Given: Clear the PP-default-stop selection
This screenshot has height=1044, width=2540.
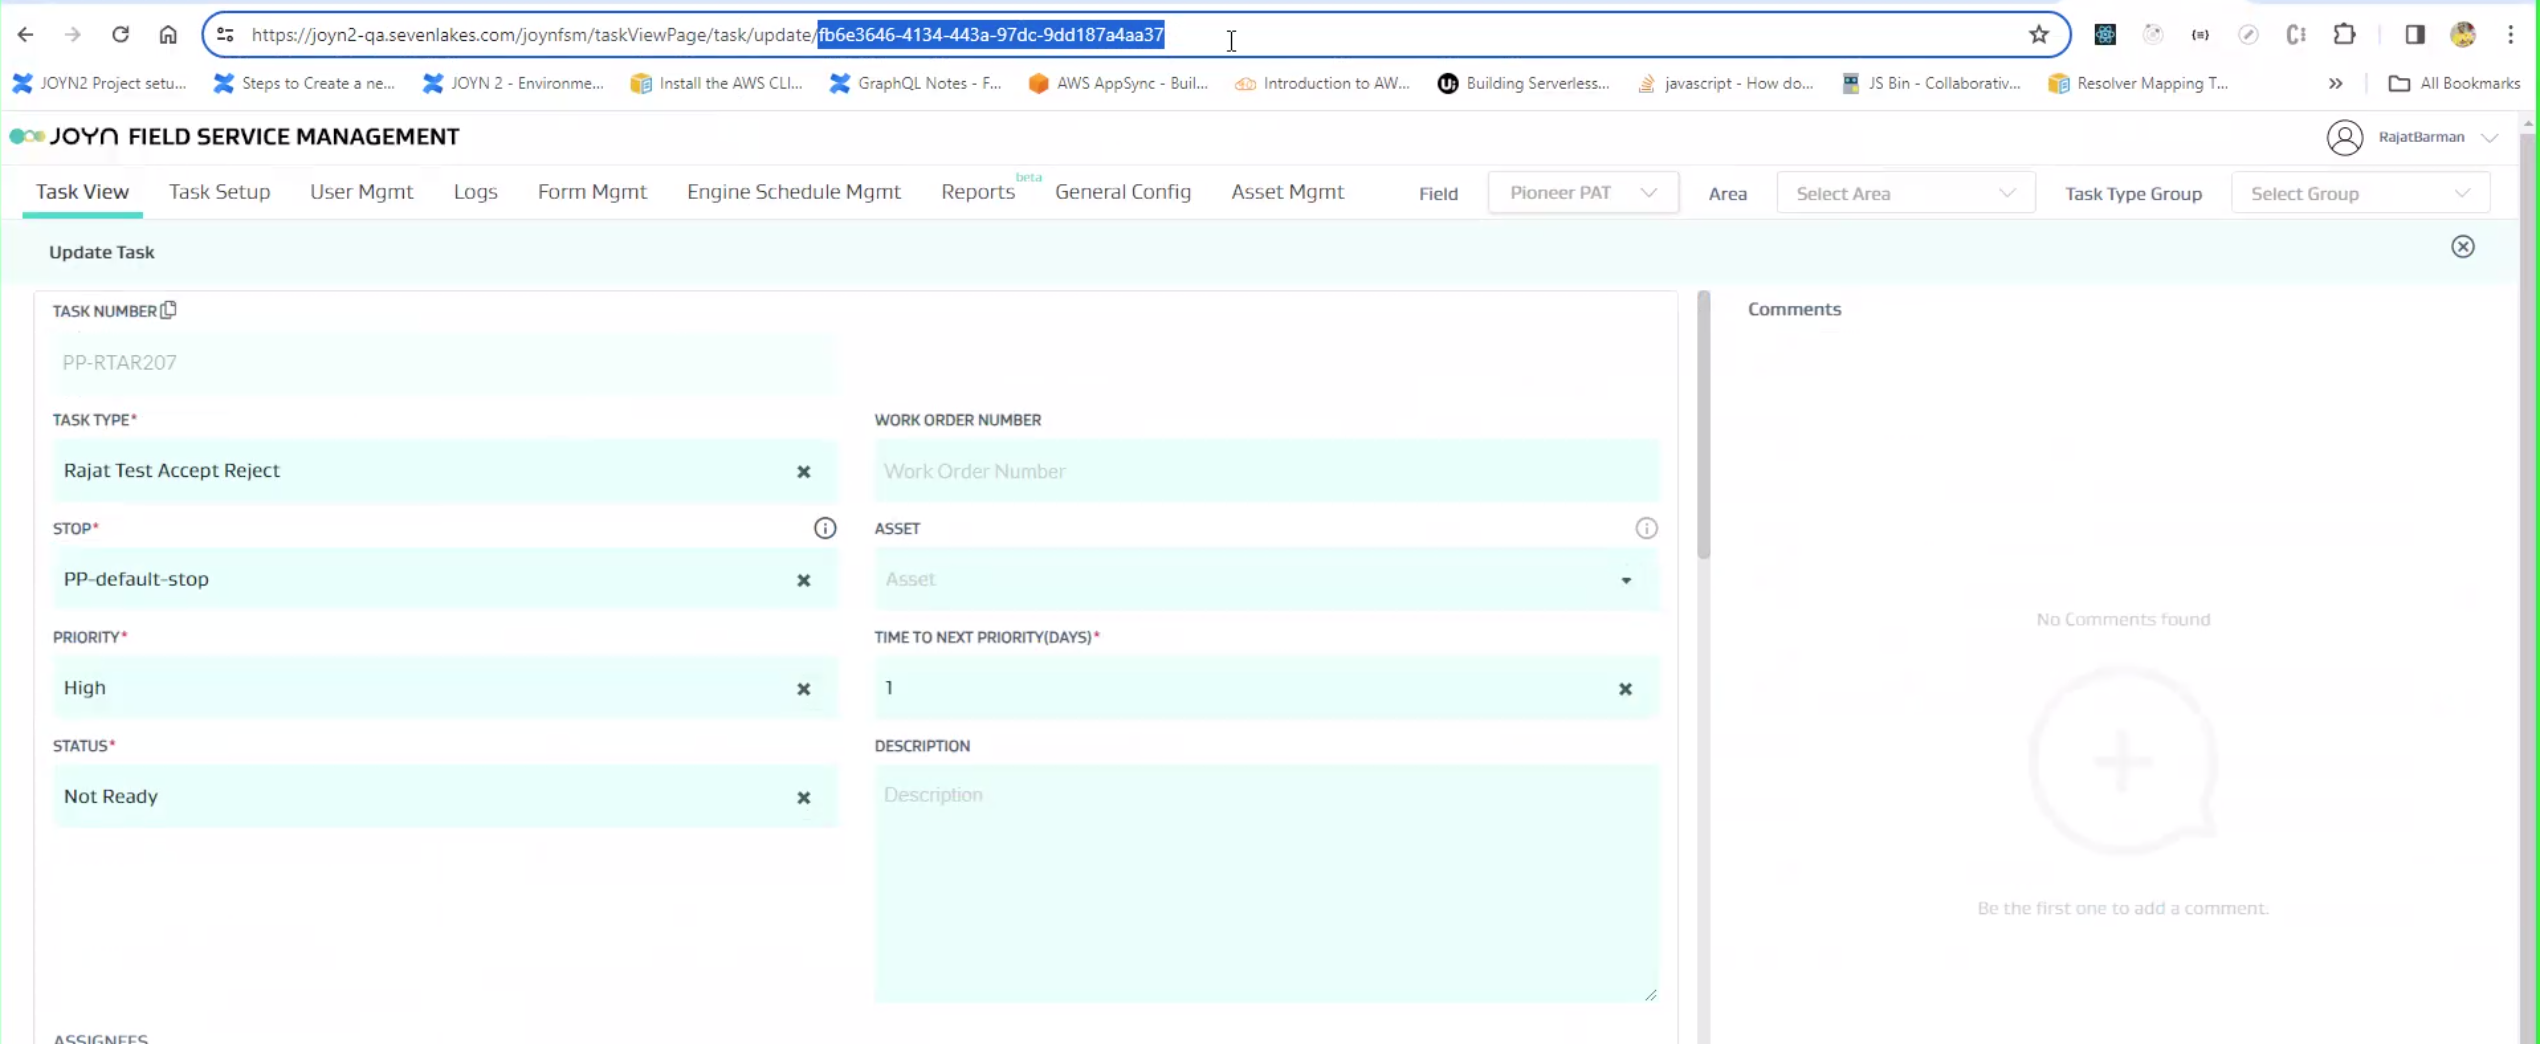Looking at the screenshot, I should click(x=803, y=580).
